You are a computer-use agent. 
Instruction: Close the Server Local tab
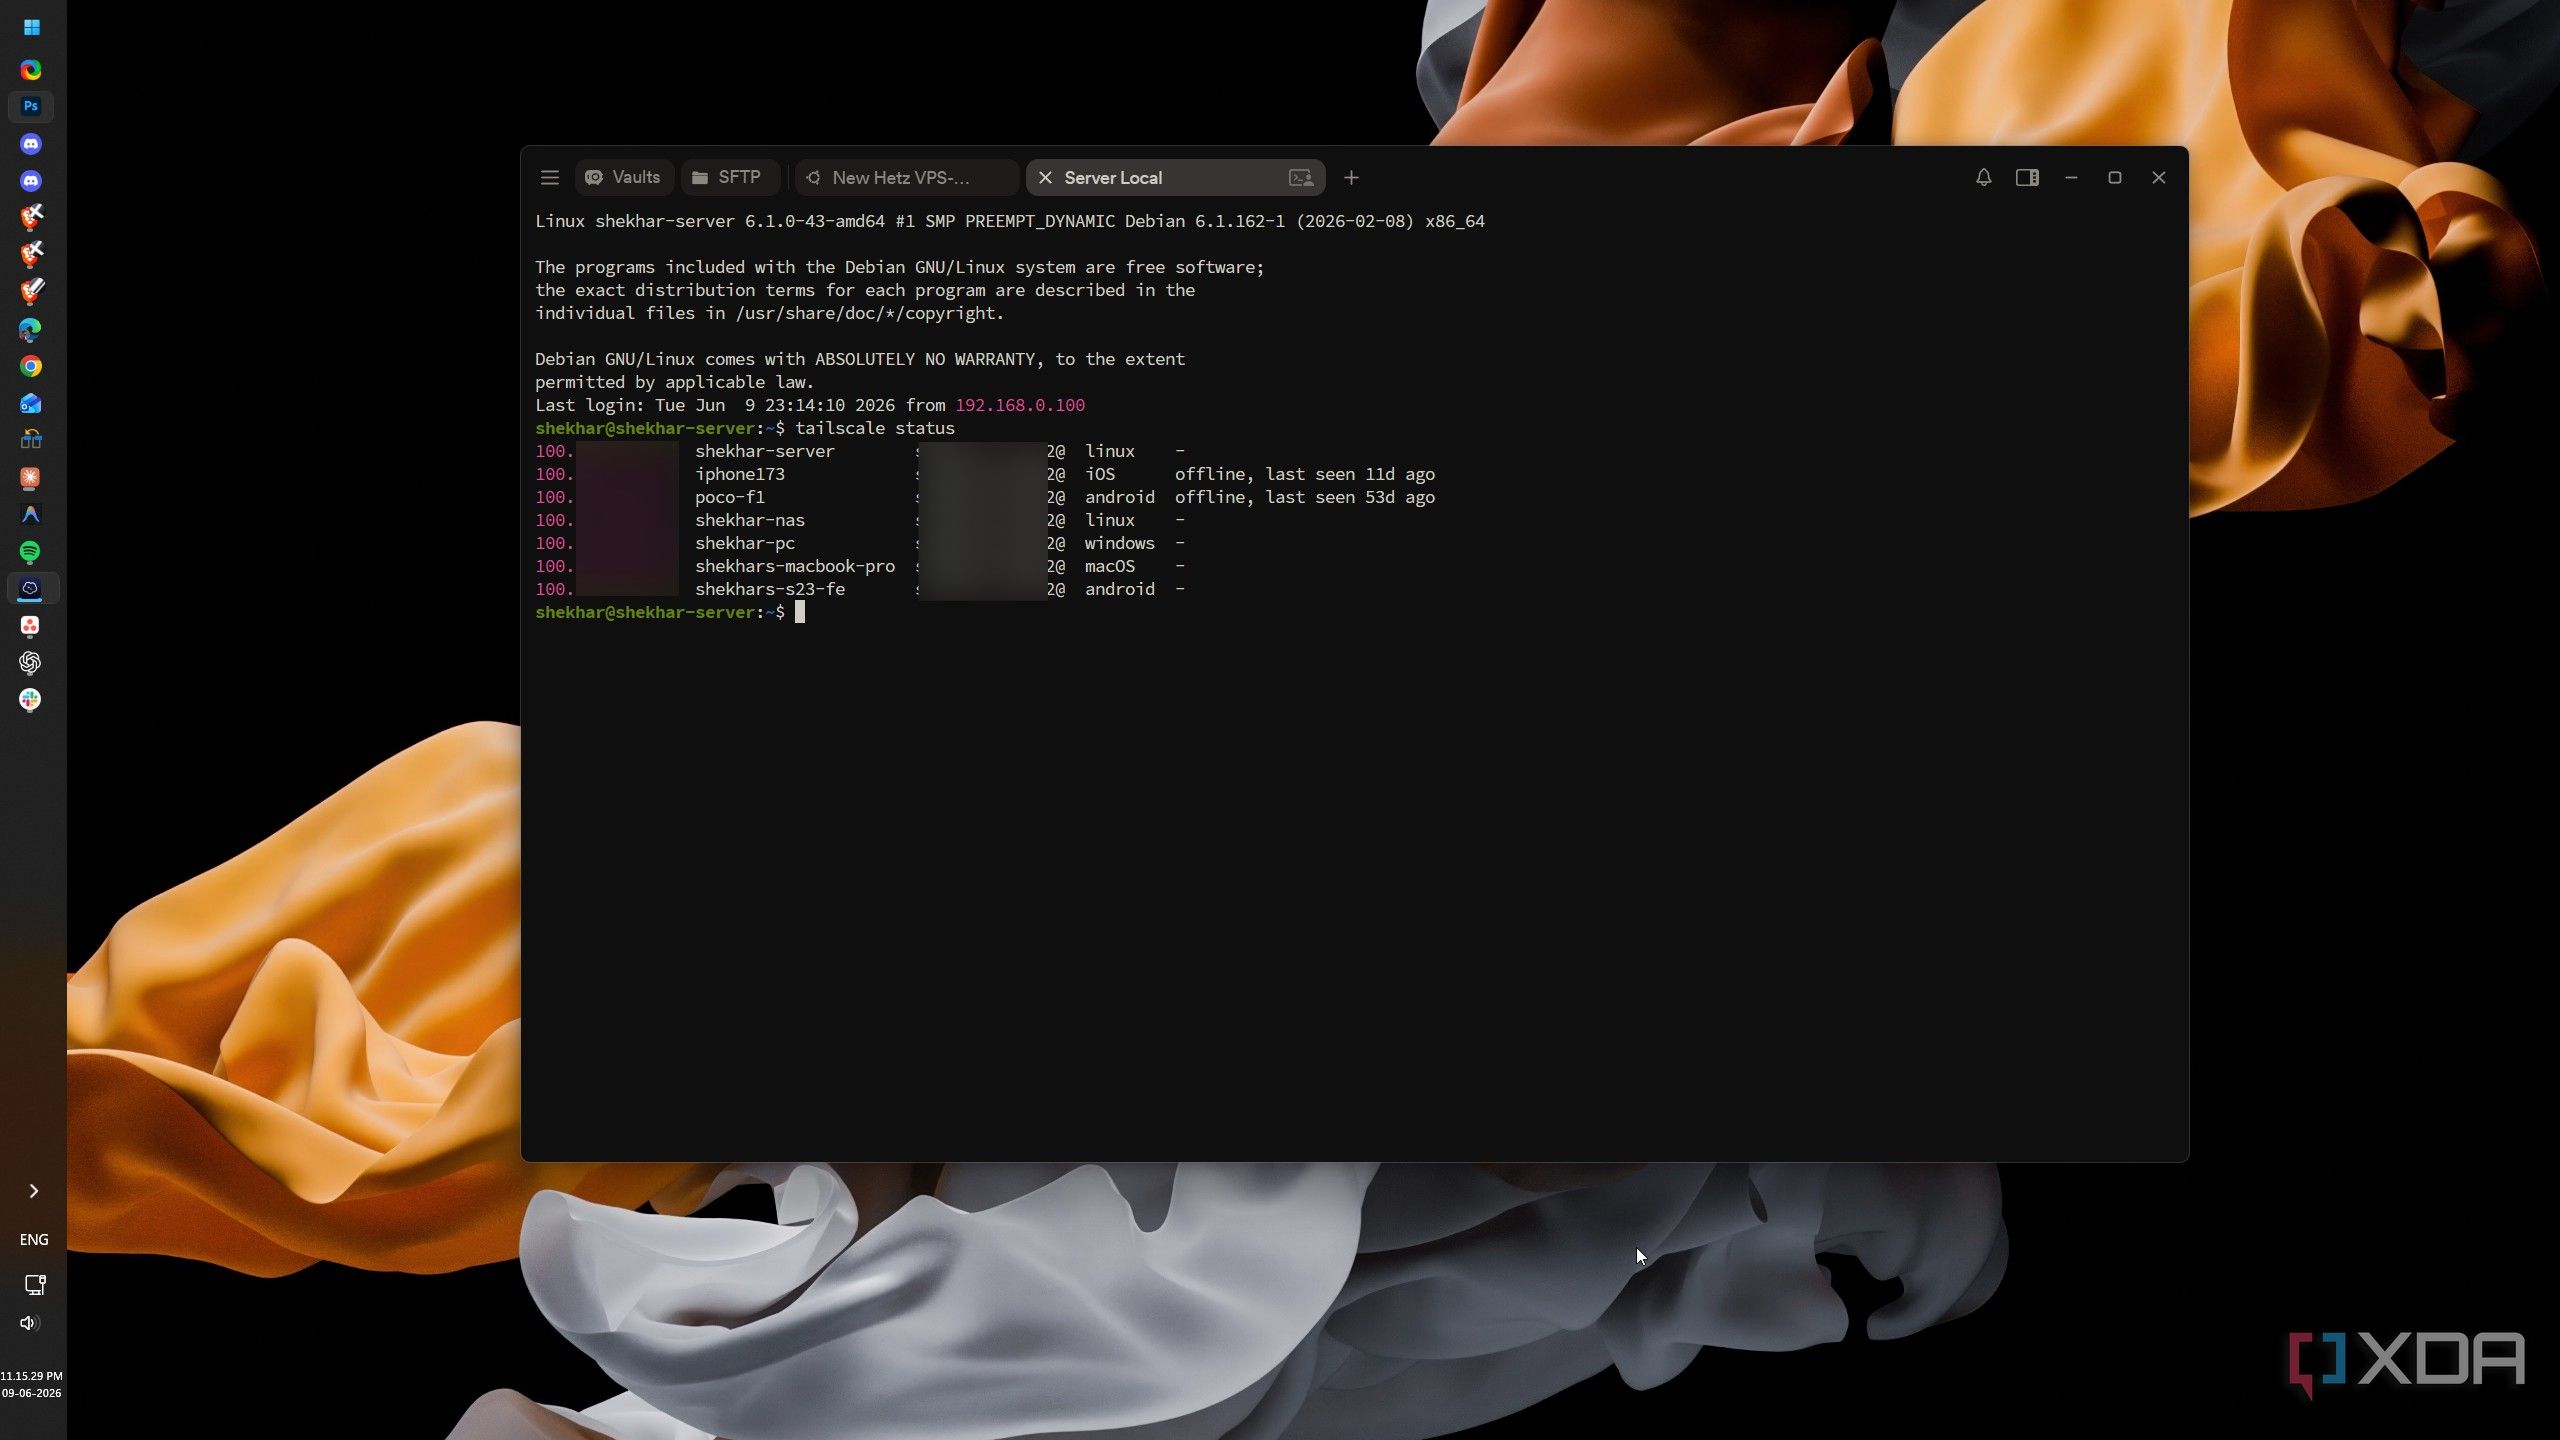coord(1045,178)
